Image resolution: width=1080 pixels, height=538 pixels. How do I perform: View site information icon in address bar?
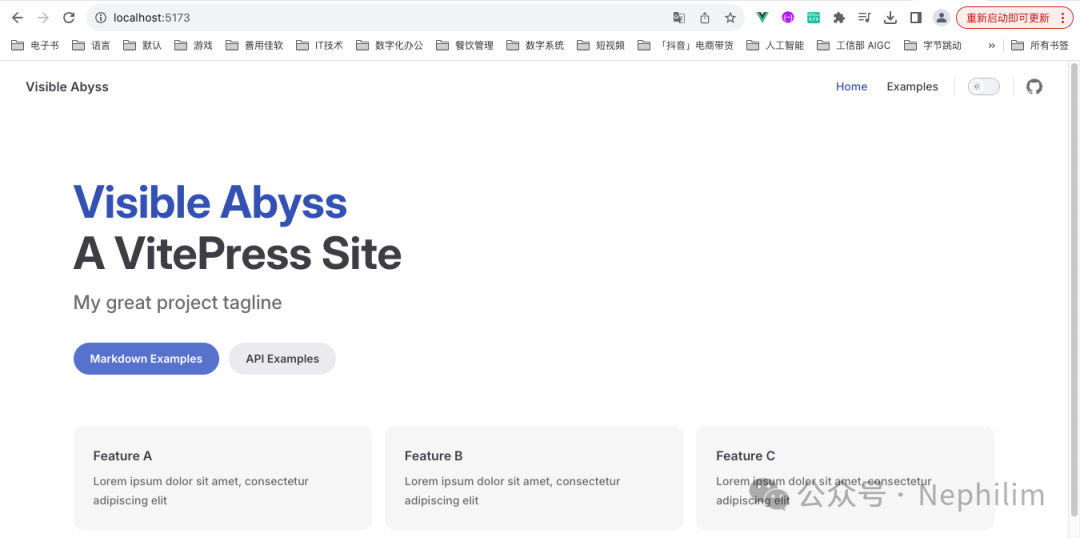[101, 18]
